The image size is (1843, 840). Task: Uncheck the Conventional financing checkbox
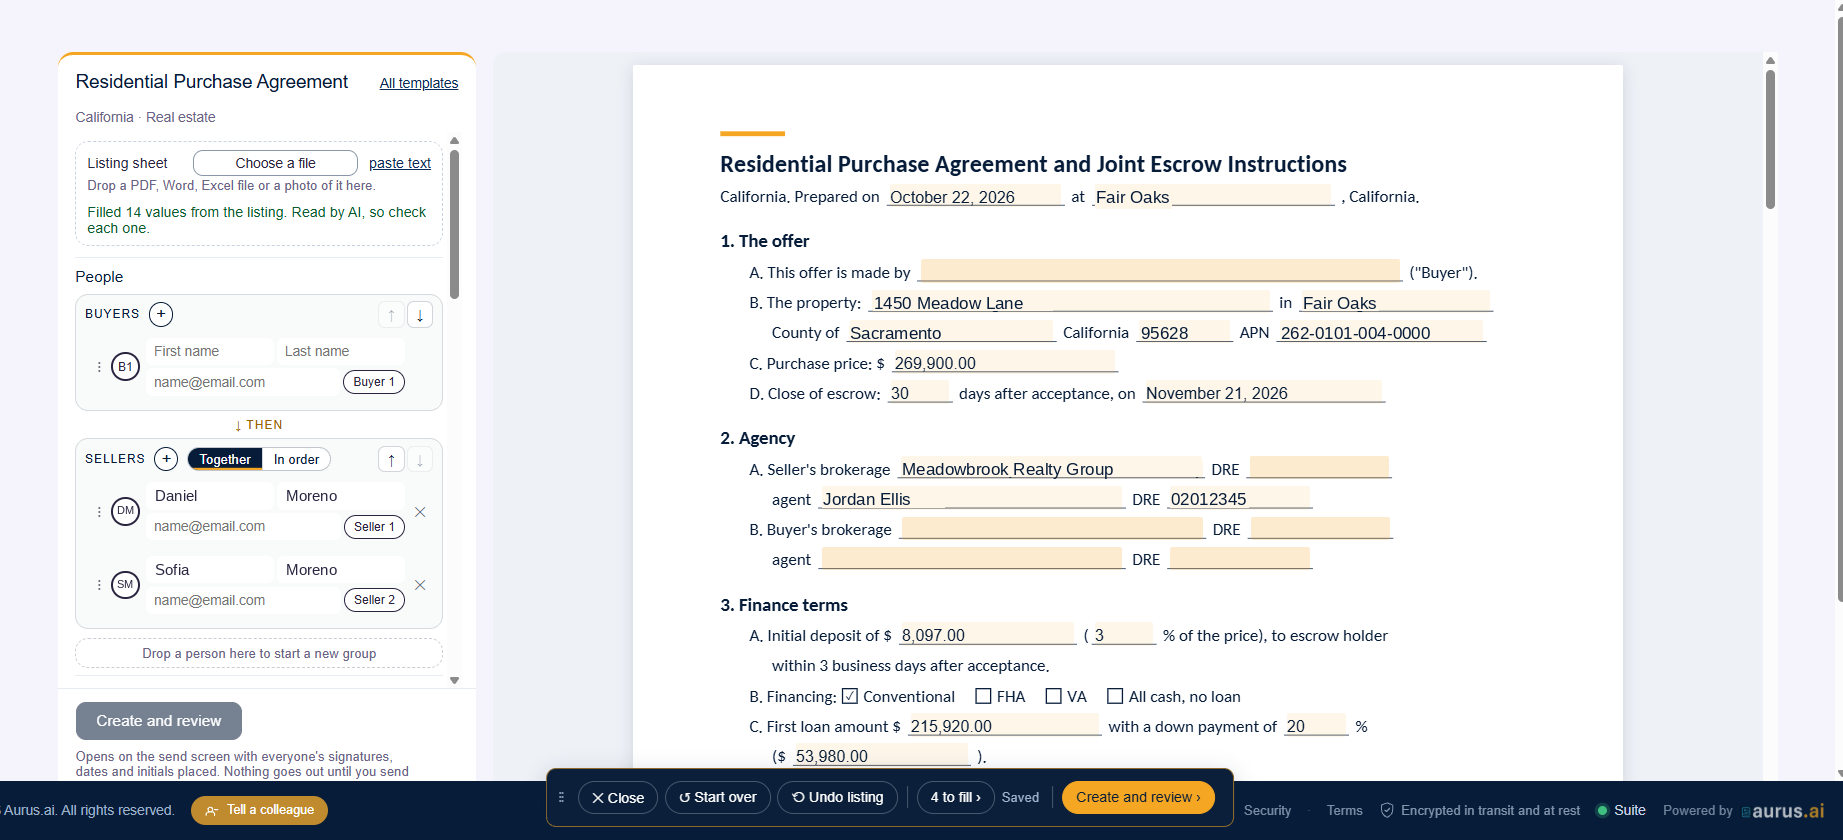[x=850, y=696]
